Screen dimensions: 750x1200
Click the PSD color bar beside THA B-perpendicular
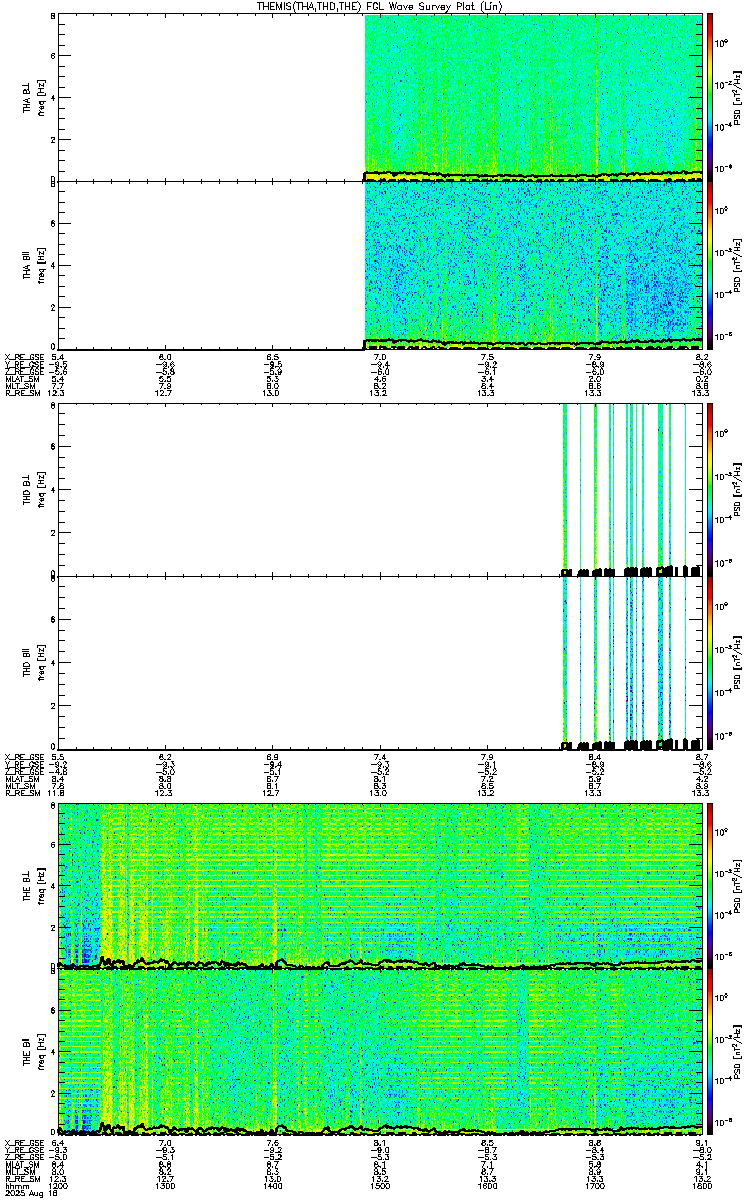click(x=710, y=98)
